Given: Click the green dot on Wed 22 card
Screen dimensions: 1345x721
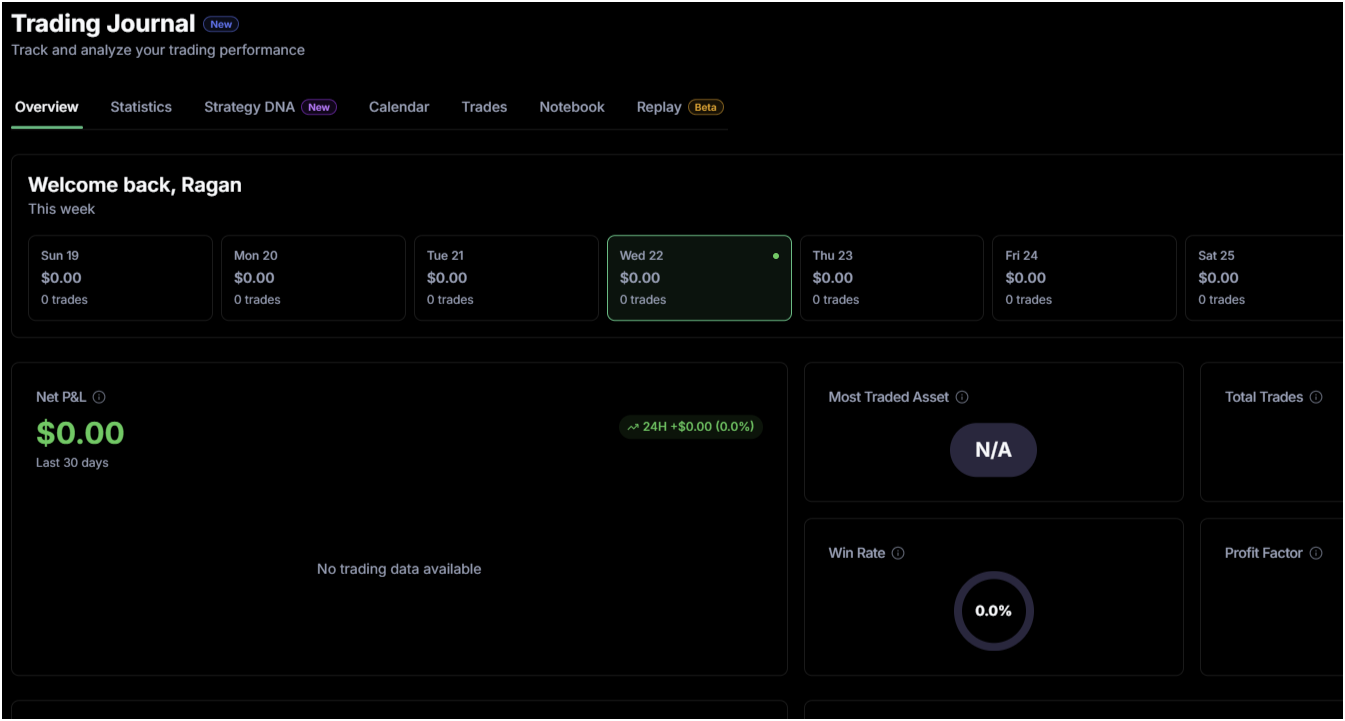Looking at the screenshot, I should pos(776,256).
